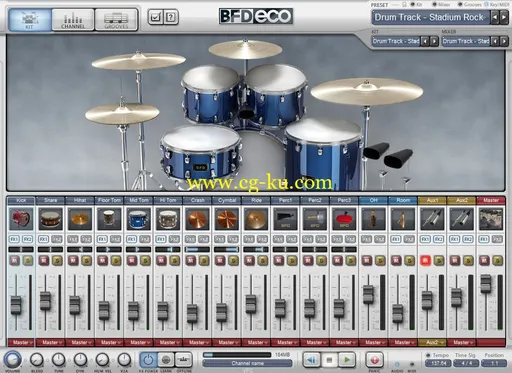Select the Perc3 red percussion slot image
The height and width of the screenshot is (373, 512).
[344, 219]
